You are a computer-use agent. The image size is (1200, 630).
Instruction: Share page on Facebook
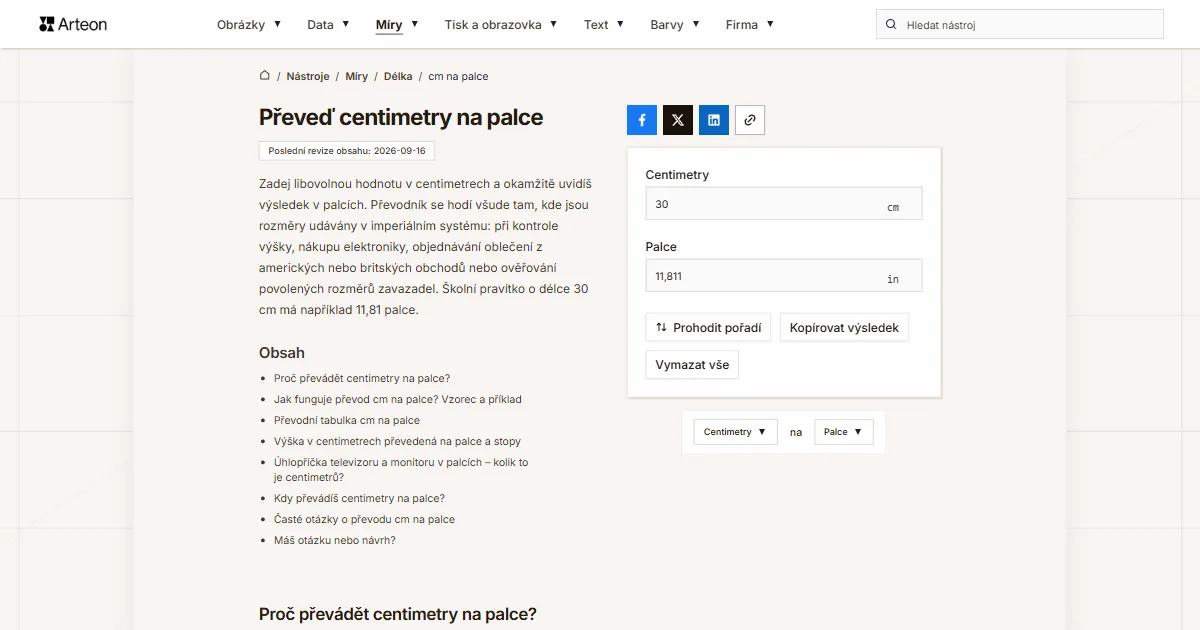(642, 120)
